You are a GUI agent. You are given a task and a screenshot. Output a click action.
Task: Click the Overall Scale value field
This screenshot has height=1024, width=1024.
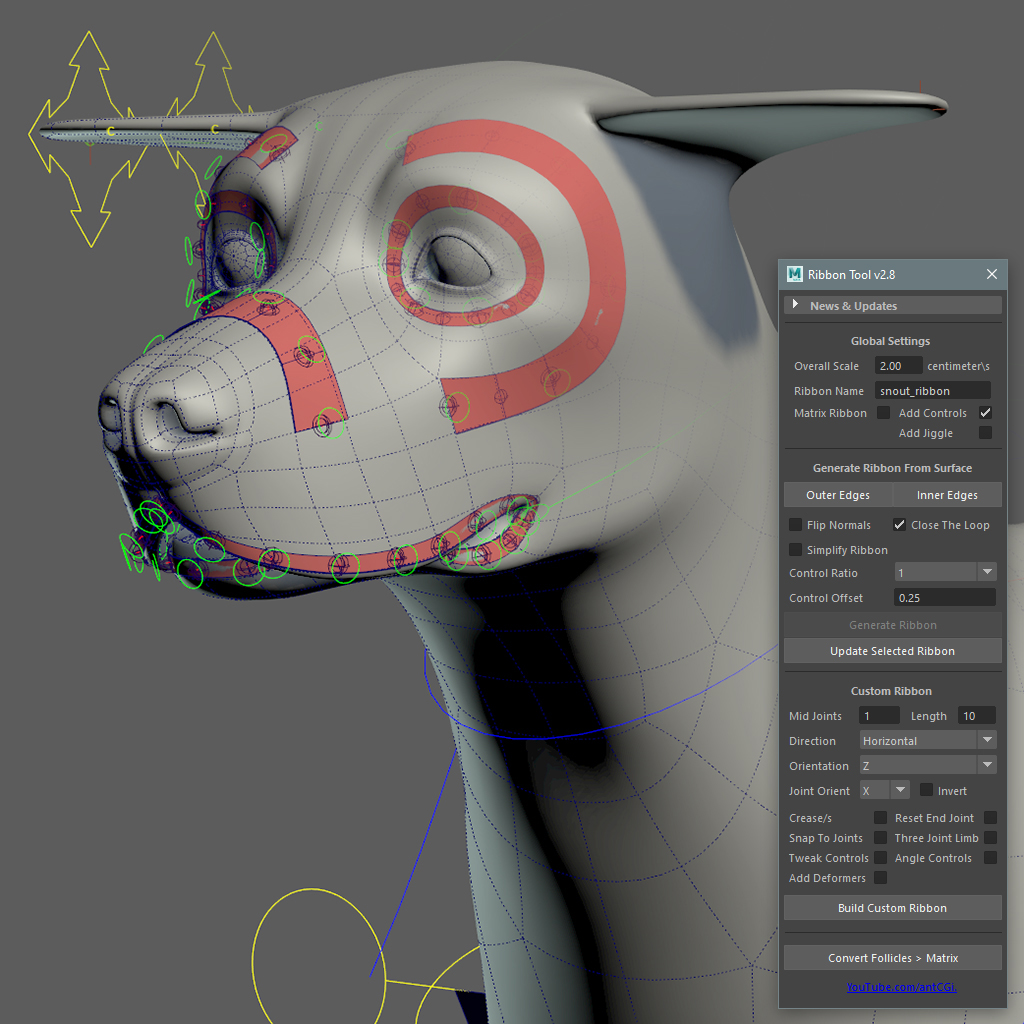click(x=898, y=366)
